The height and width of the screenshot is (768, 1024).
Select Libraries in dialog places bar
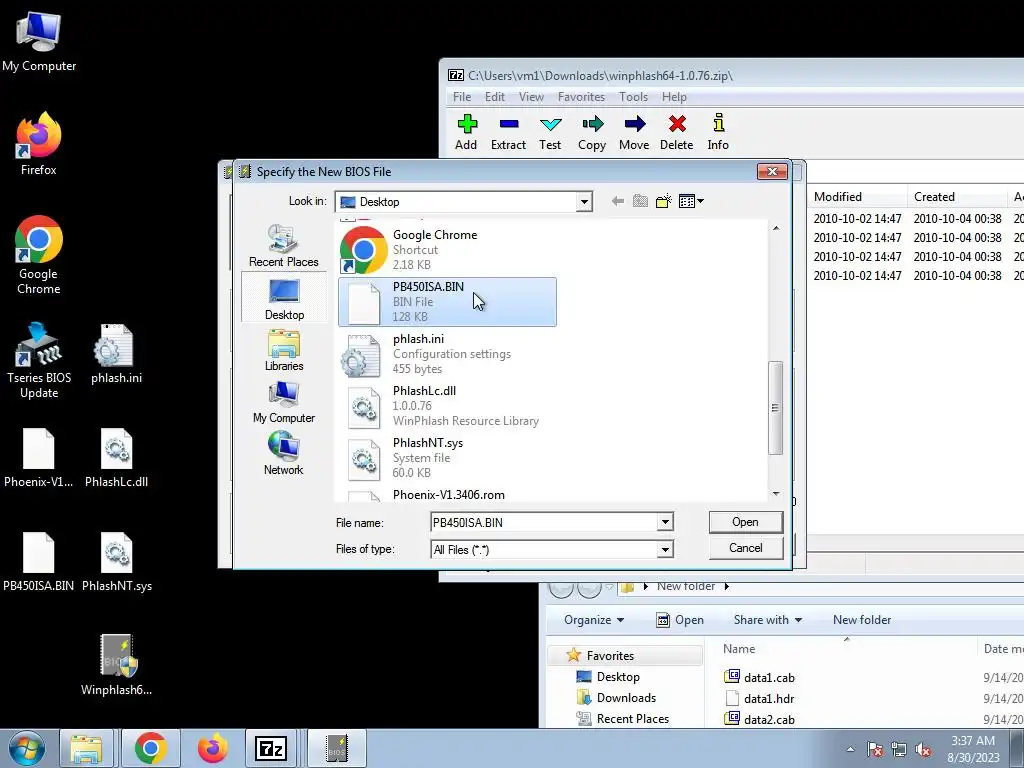coord(284,351)
